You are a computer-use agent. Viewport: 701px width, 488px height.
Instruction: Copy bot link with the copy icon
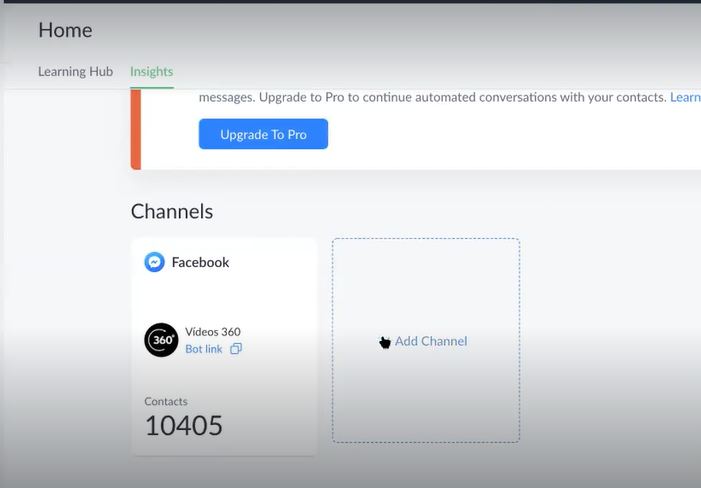click(x=236, y=349)
